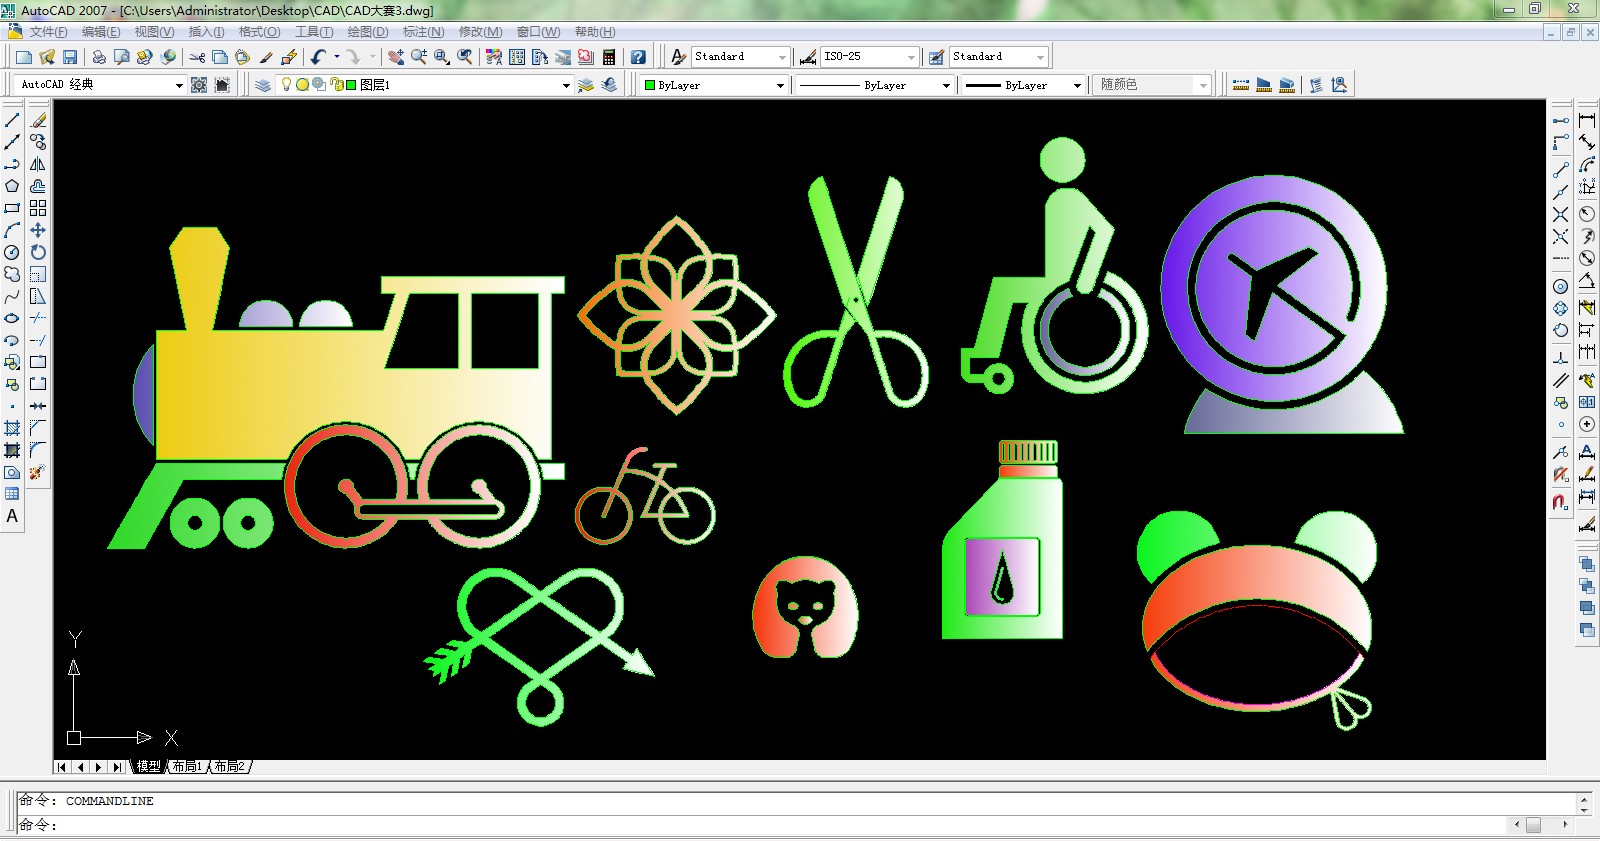Switch to the 布局1 layout tab
This screenshot has width=1600, height=841.
pyautogui.click(x=186, y=767)
